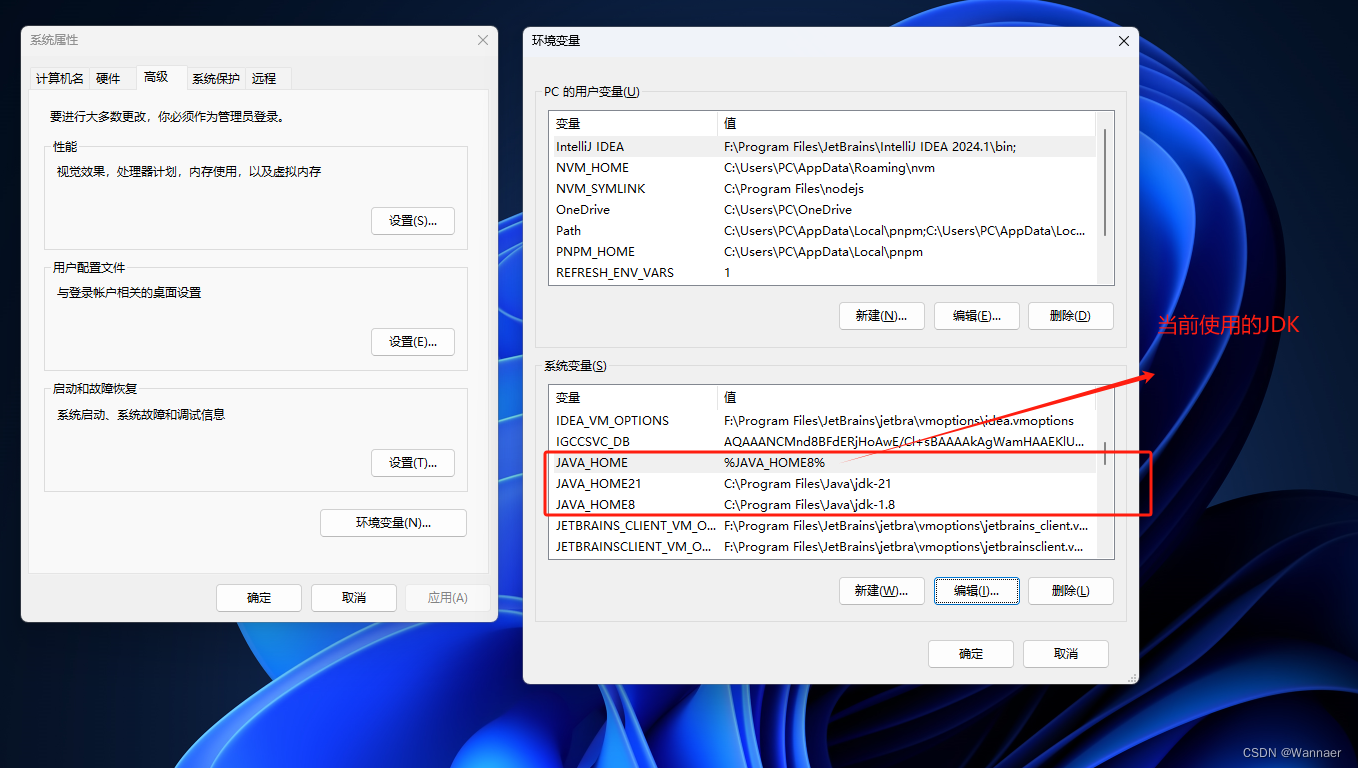Click the C:\Program Files\Java\jdk-21 value

click(807, 484)
